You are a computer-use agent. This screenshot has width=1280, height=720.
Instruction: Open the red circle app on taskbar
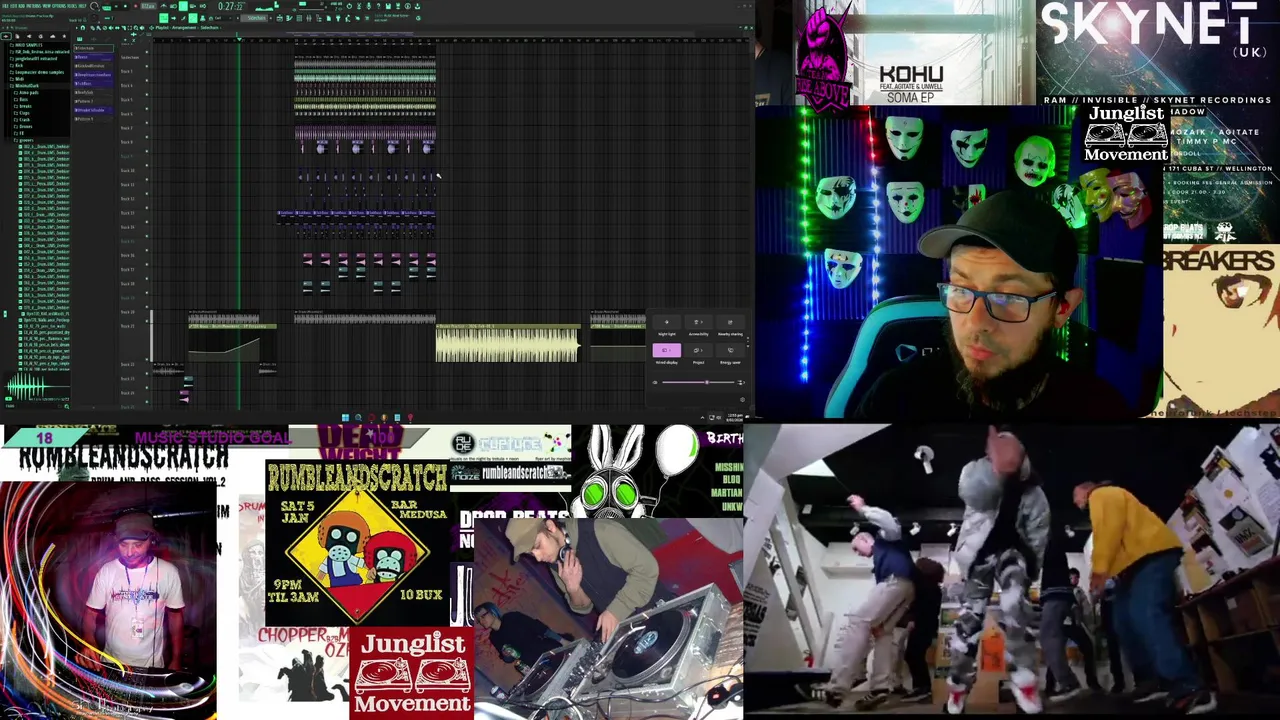(371, 418)
